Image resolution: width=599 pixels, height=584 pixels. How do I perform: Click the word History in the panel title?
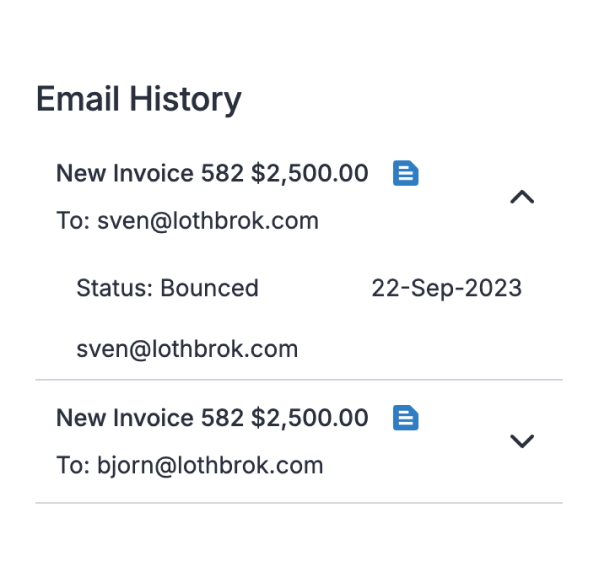point(186,99)
